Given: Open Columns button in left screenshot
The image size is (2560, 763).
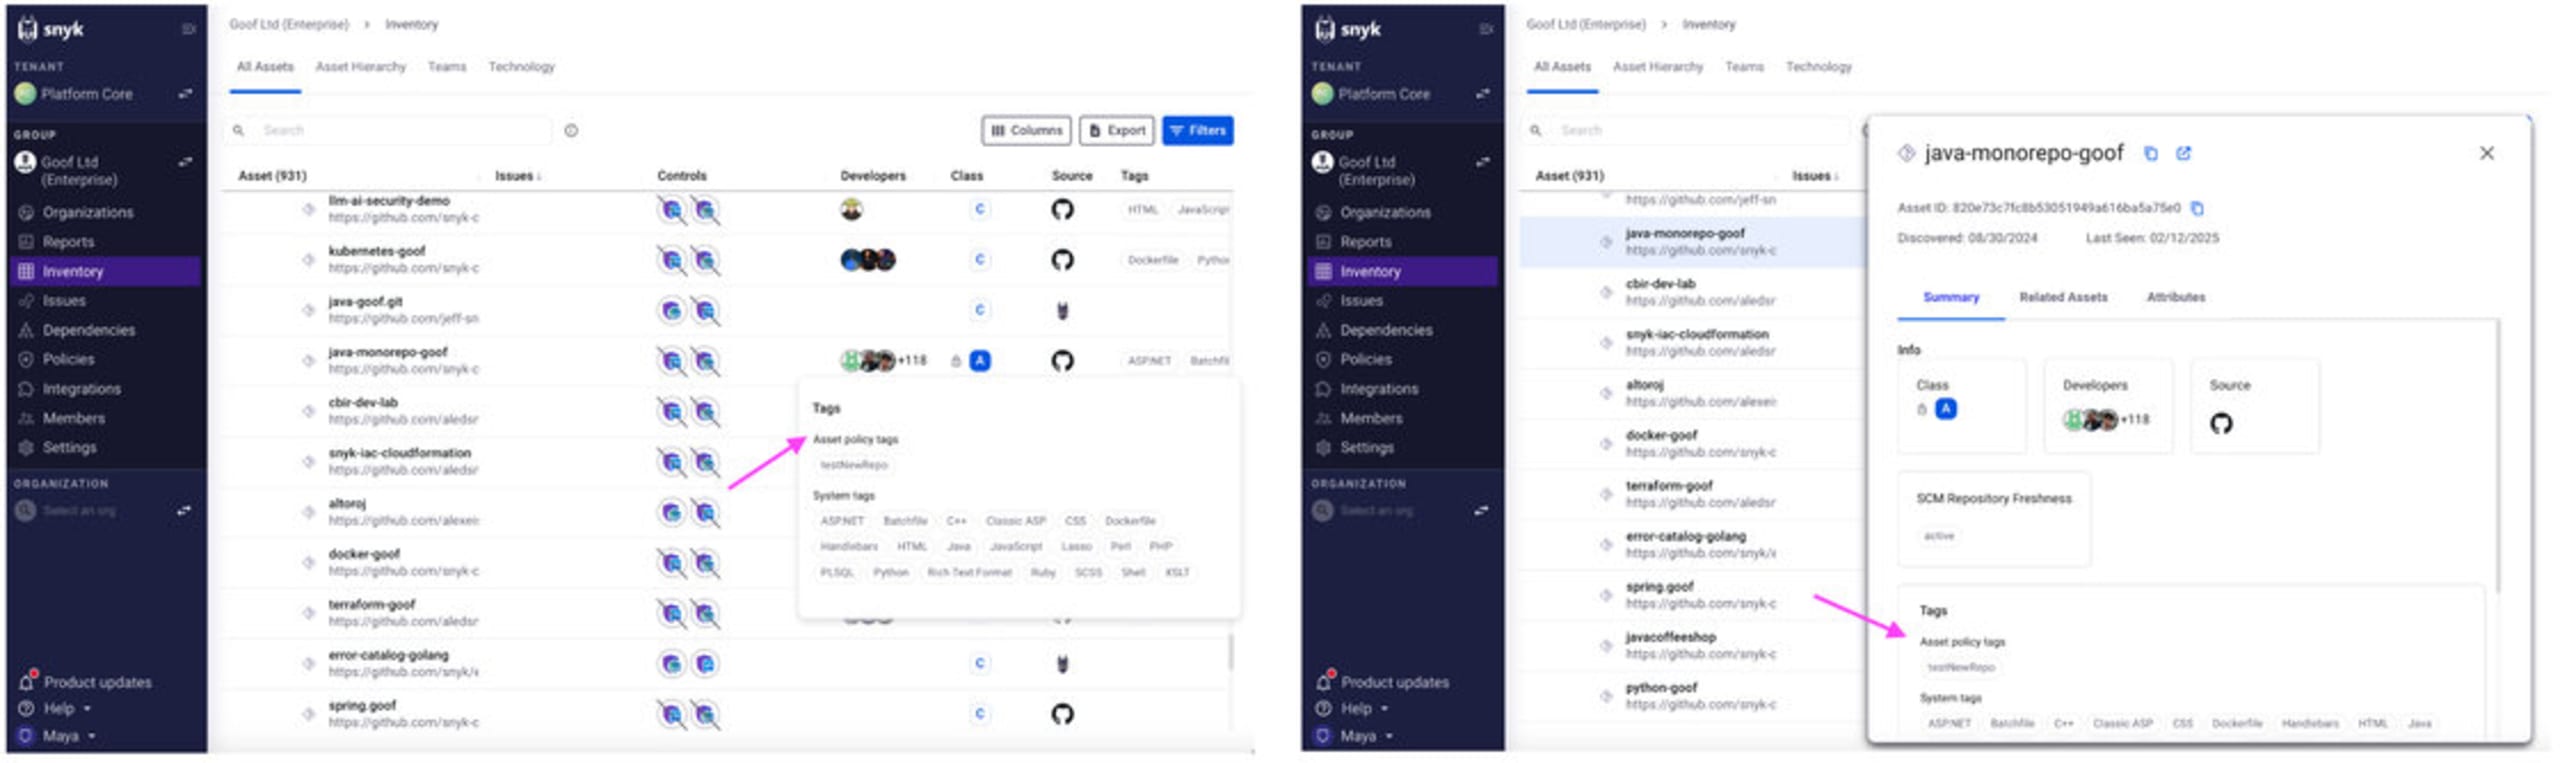Looking at the screenshot, I should coord(1026,131).
